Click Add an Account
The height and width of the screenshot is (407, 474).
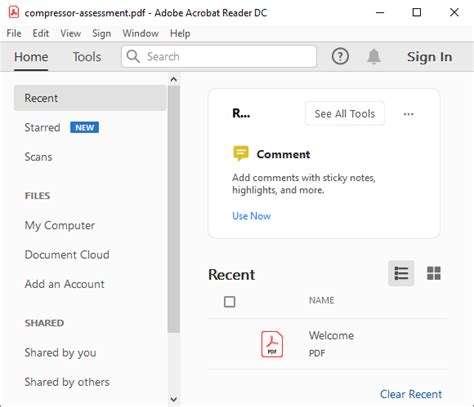click(64, 284)
